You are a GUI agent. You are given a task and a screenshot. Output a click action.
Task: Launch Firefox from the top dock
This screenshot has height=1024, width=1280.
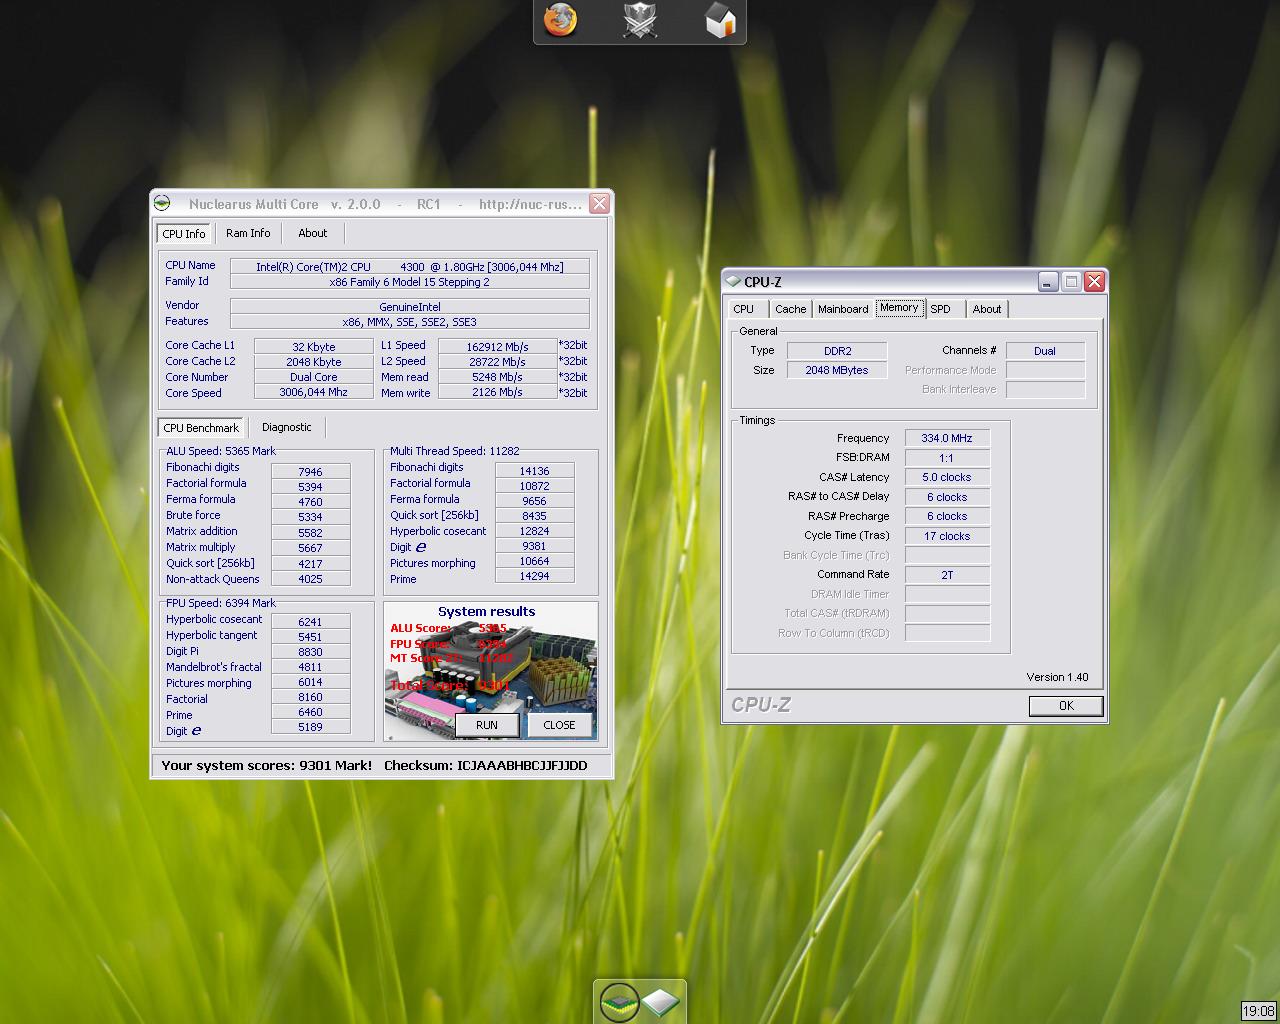click(x=560, y=20)
